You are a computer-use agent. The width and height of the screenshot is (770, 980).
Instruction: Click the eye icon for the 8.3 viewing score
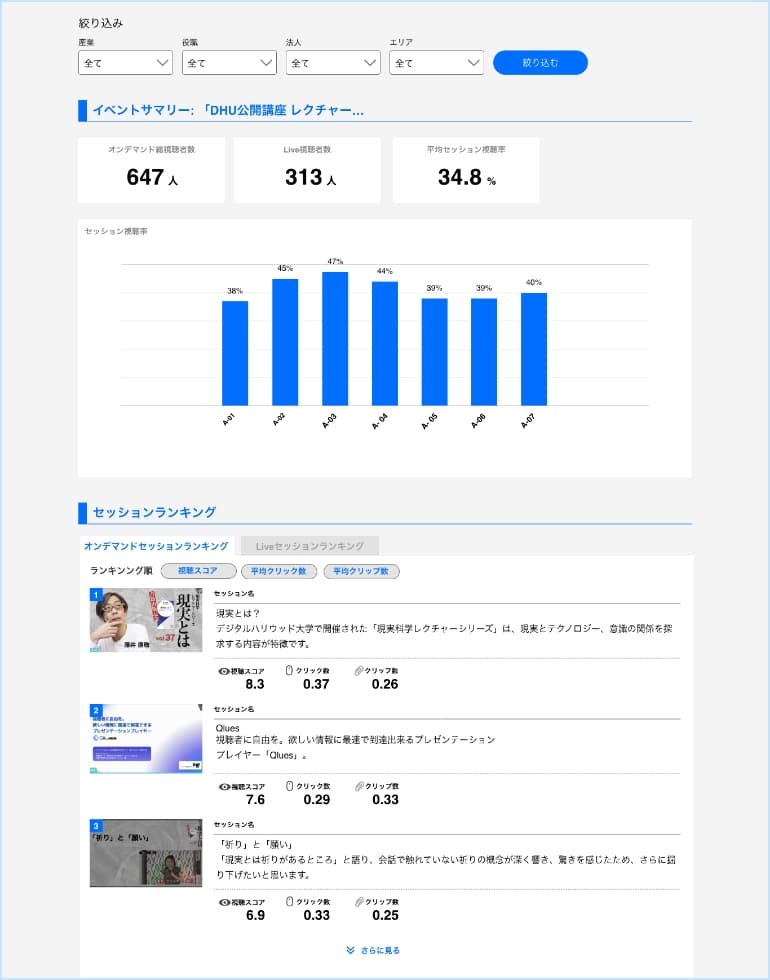point(224,671)
